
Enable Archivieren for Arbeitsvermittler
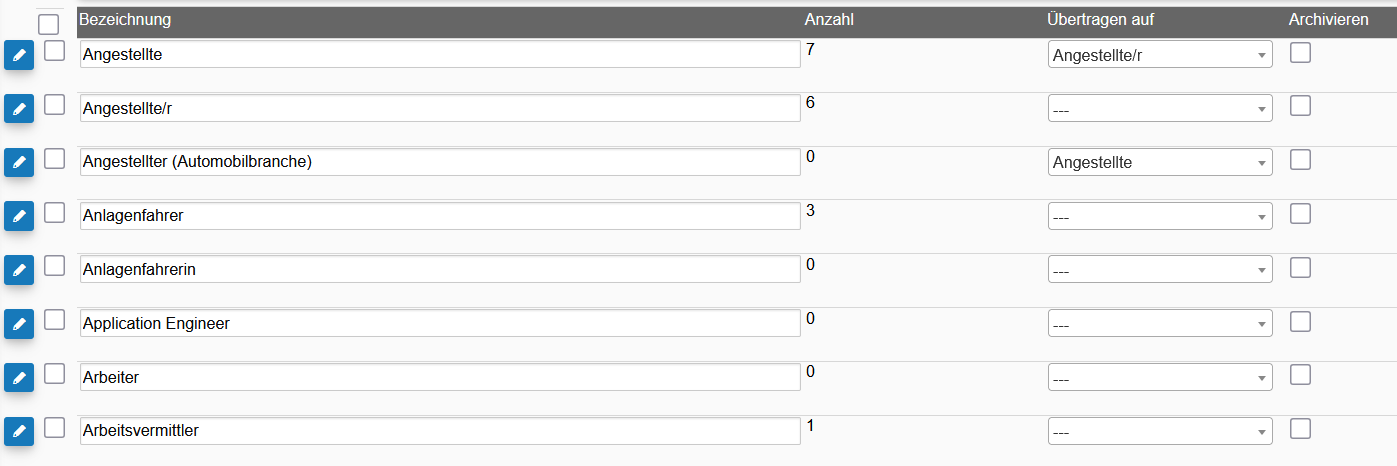(1300, 428)
